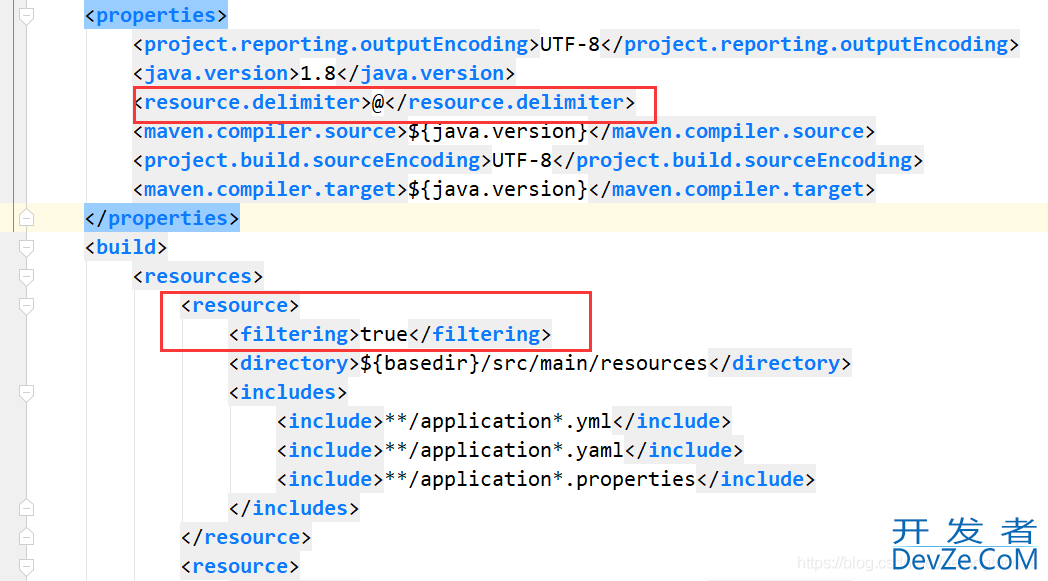
Task: Collapse the includes opening tag fold marker
Action: pos(26,392)
